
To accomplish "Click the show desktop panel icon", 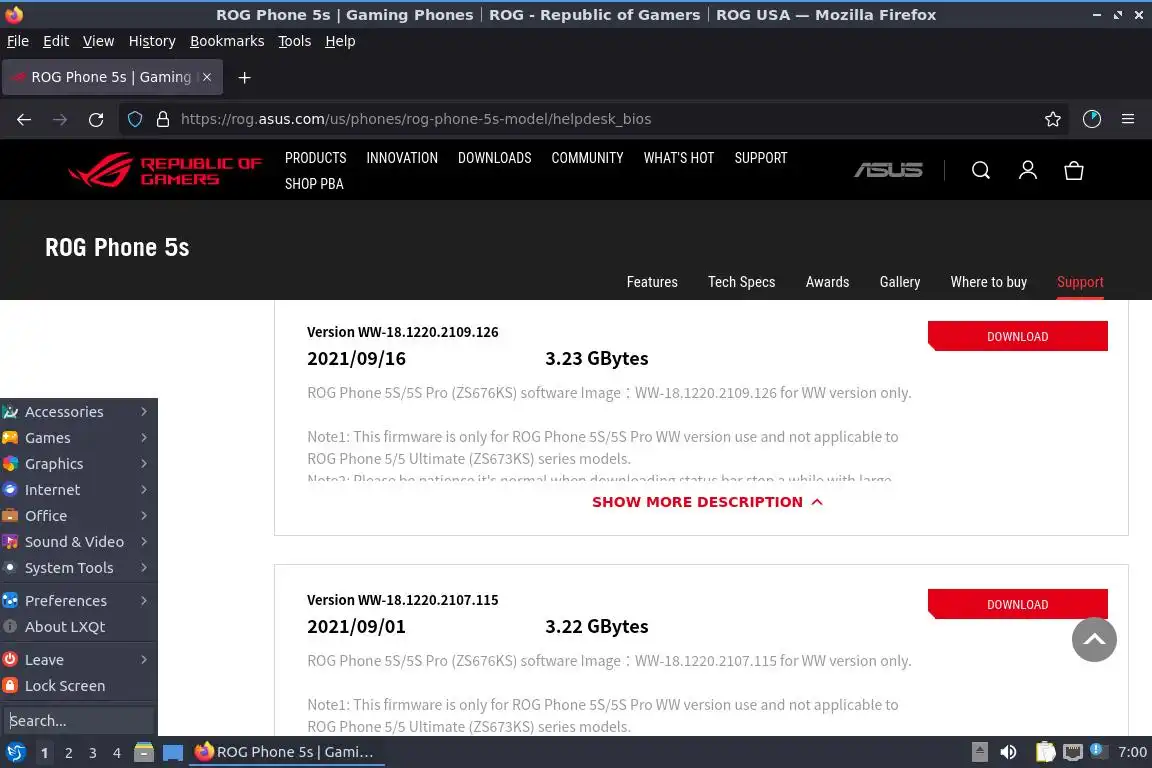I will (x=173, y=752).
